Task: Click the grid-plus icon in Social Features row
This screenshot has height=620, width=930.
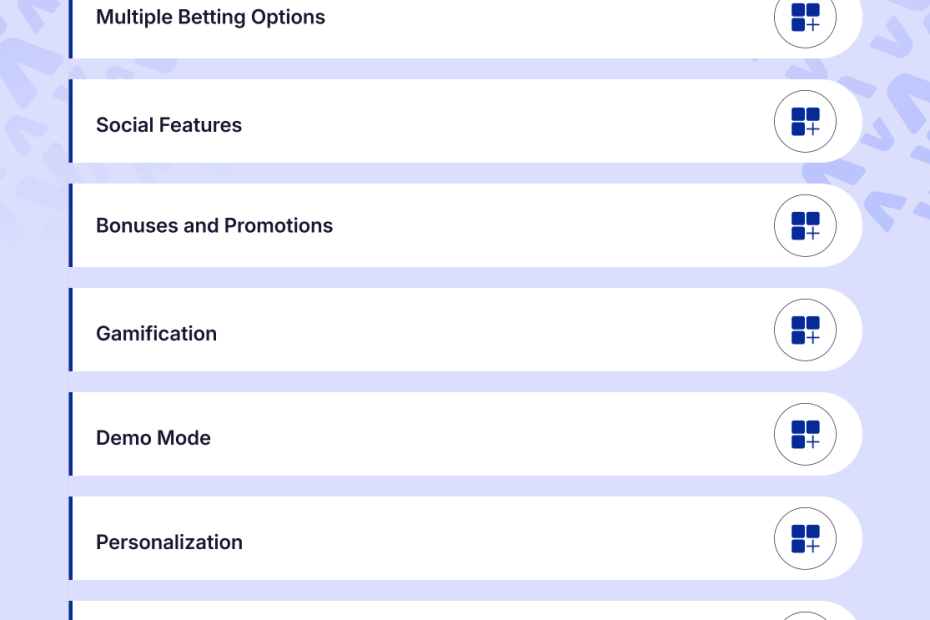Action: pyautogui.click(x=805, y=121)
